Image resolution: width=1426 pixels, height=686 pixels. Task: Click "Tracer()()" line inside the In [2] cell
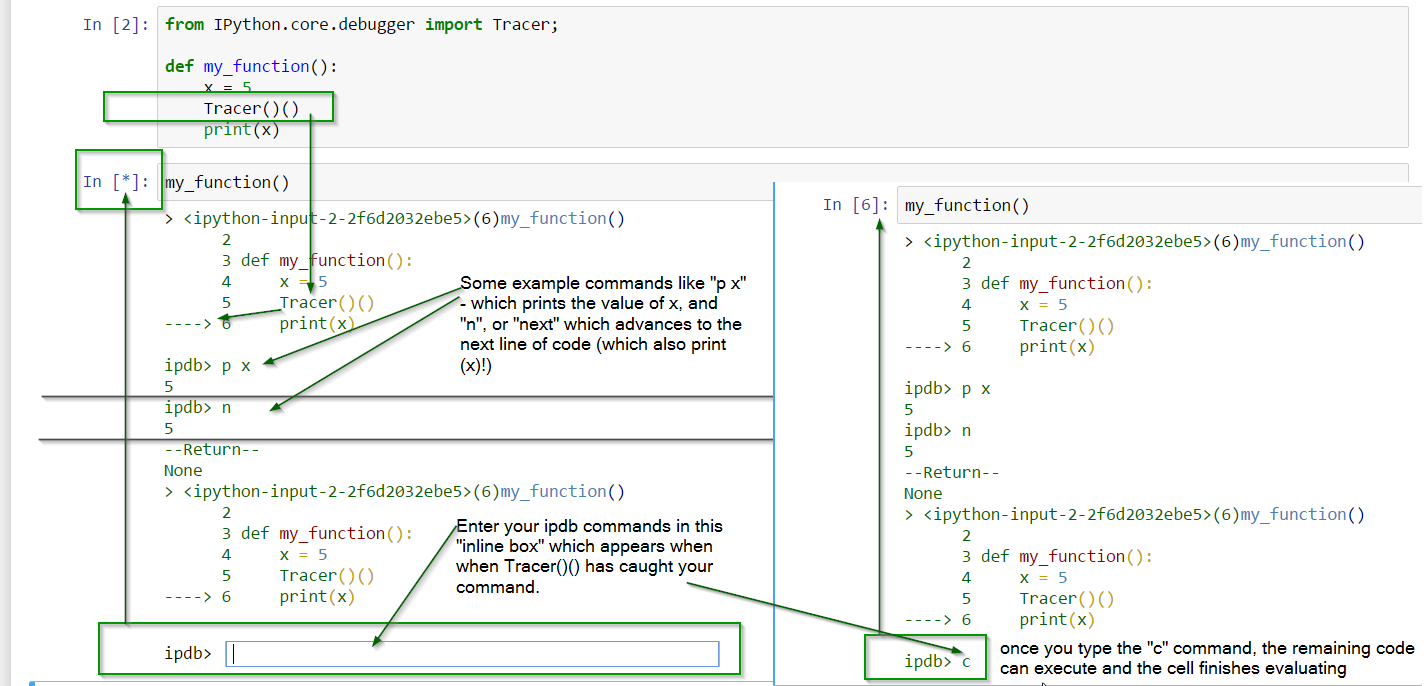coord(252,108)
